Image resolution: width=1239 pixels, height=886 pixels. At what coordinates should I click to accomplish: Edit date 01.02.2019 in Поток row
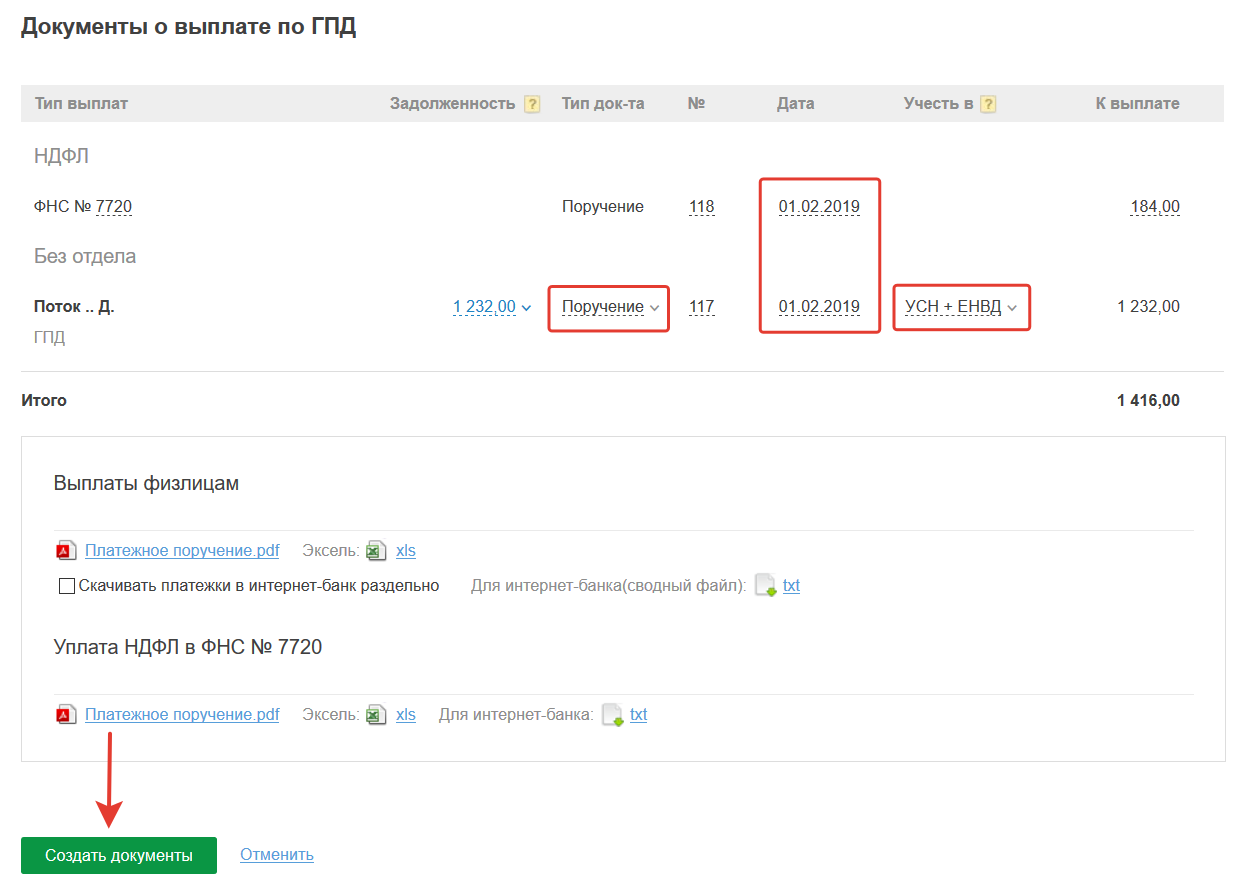pyautogui.click(x=819, y=307)
